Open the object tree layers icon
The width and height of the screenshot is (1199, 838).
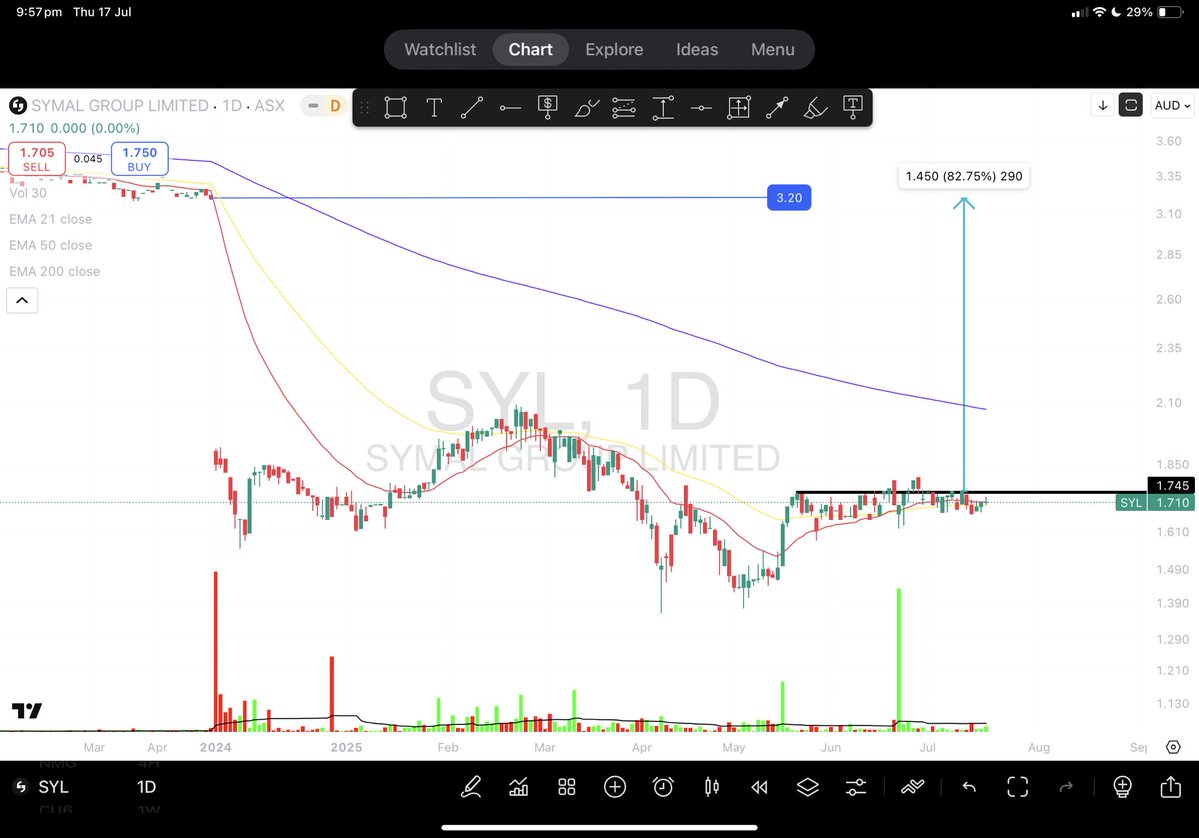click(807, 786)
